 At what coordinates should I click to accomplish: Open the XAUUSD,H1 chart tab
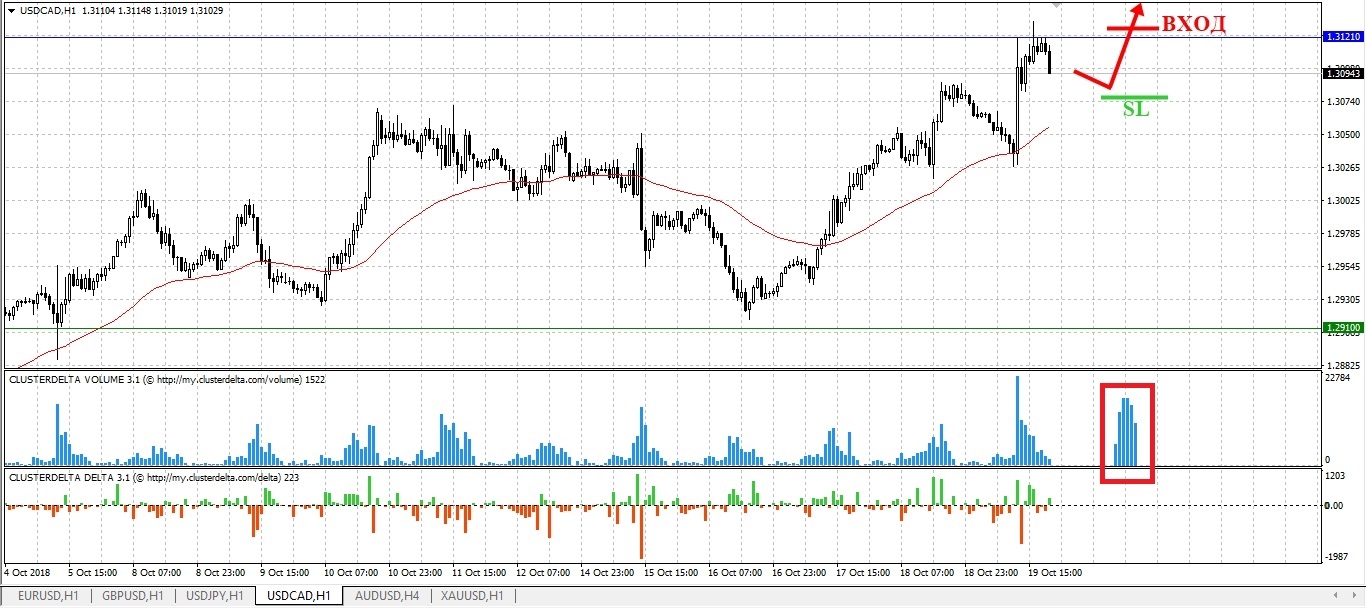(471, 596)
